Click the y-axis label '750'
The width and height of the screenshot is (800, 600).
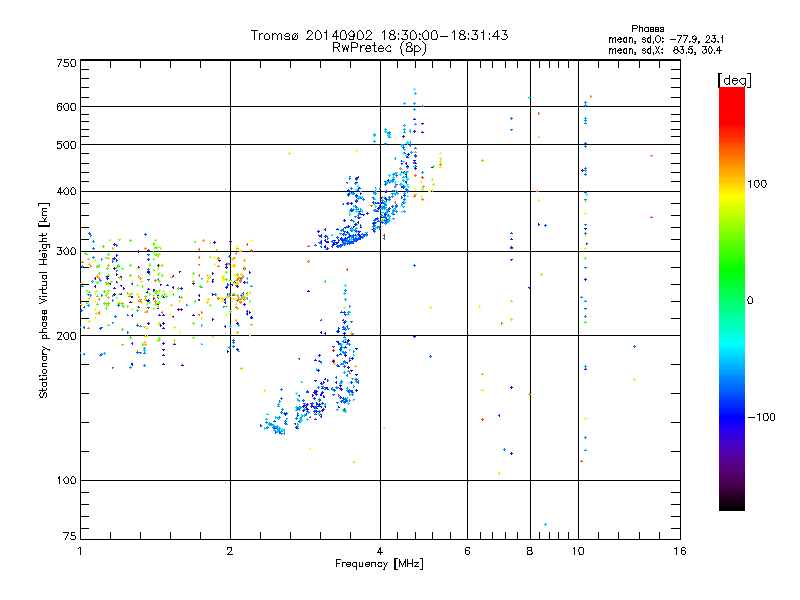tap(66, 63)
